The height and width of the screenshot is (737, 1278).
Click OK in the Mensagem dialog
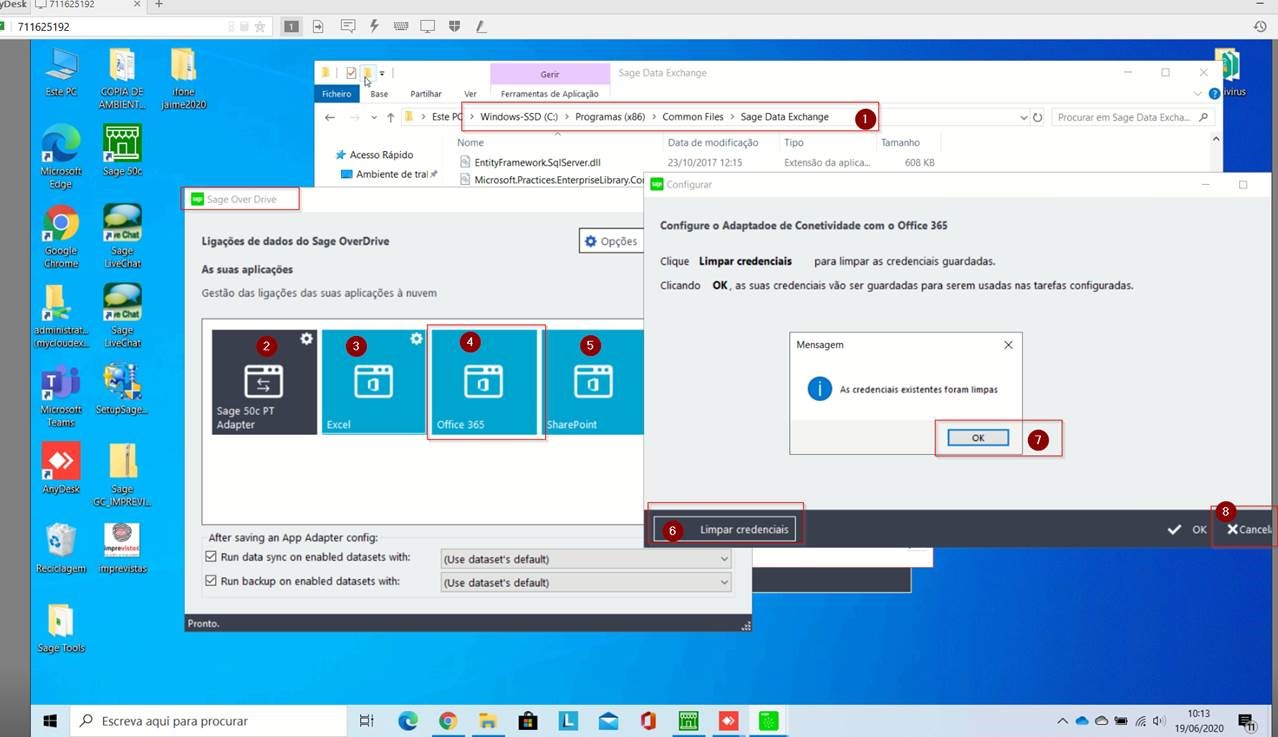click(x=977, y=438)
